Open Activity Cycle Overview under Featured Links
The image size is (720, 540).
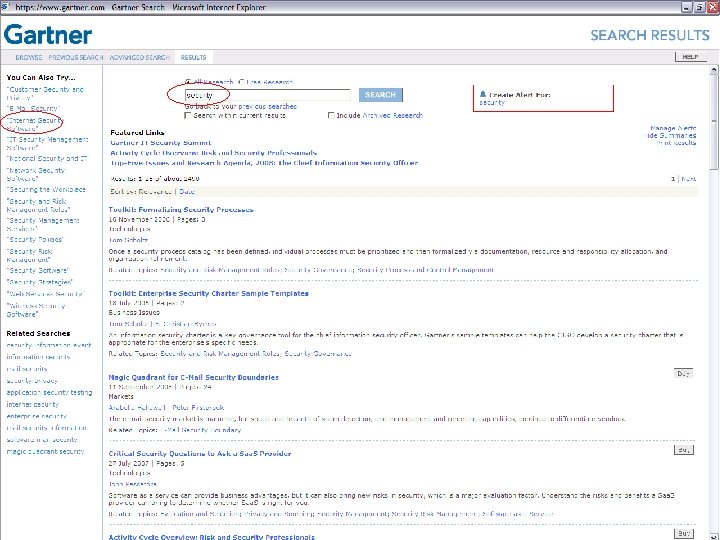point(214,152)
